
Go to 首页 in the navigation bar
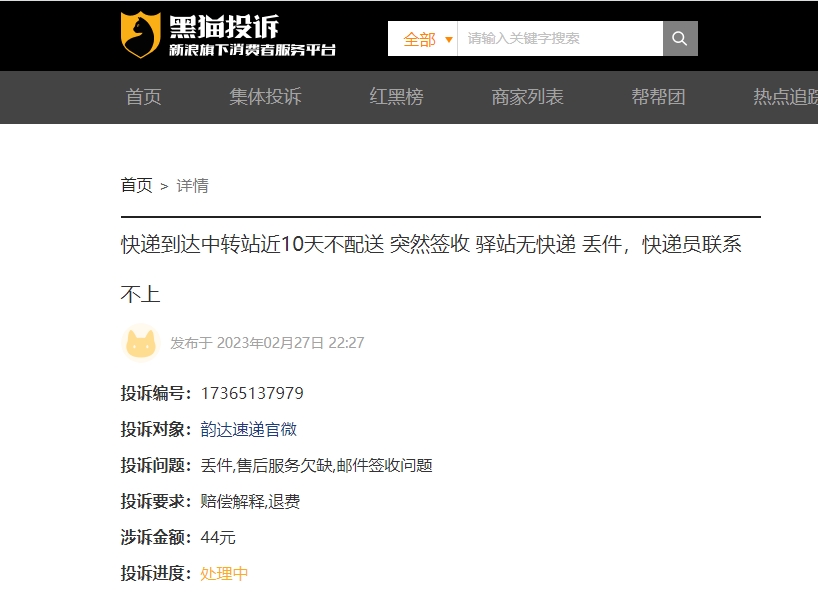click(143, 97)
